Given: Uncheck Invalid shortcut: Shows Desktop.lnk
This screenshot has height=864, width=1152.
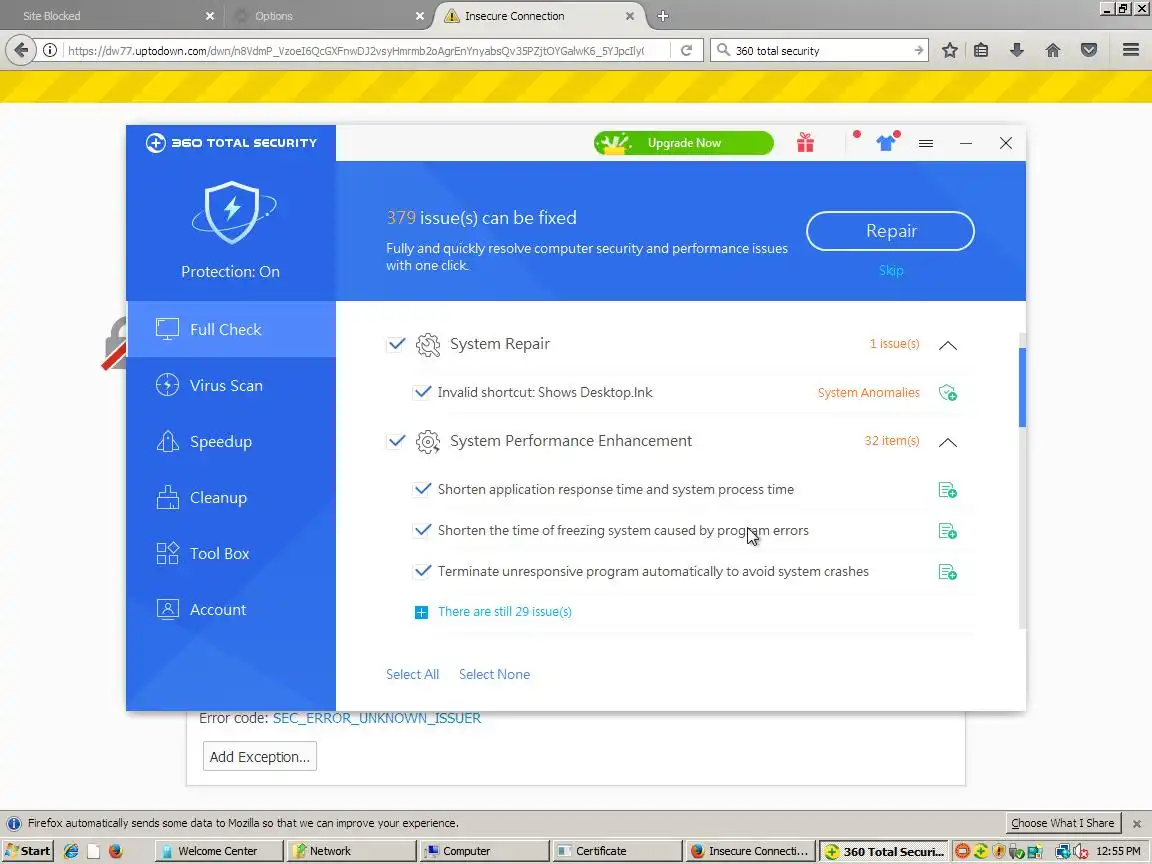Looking at the screenshot, I should 422,392.
